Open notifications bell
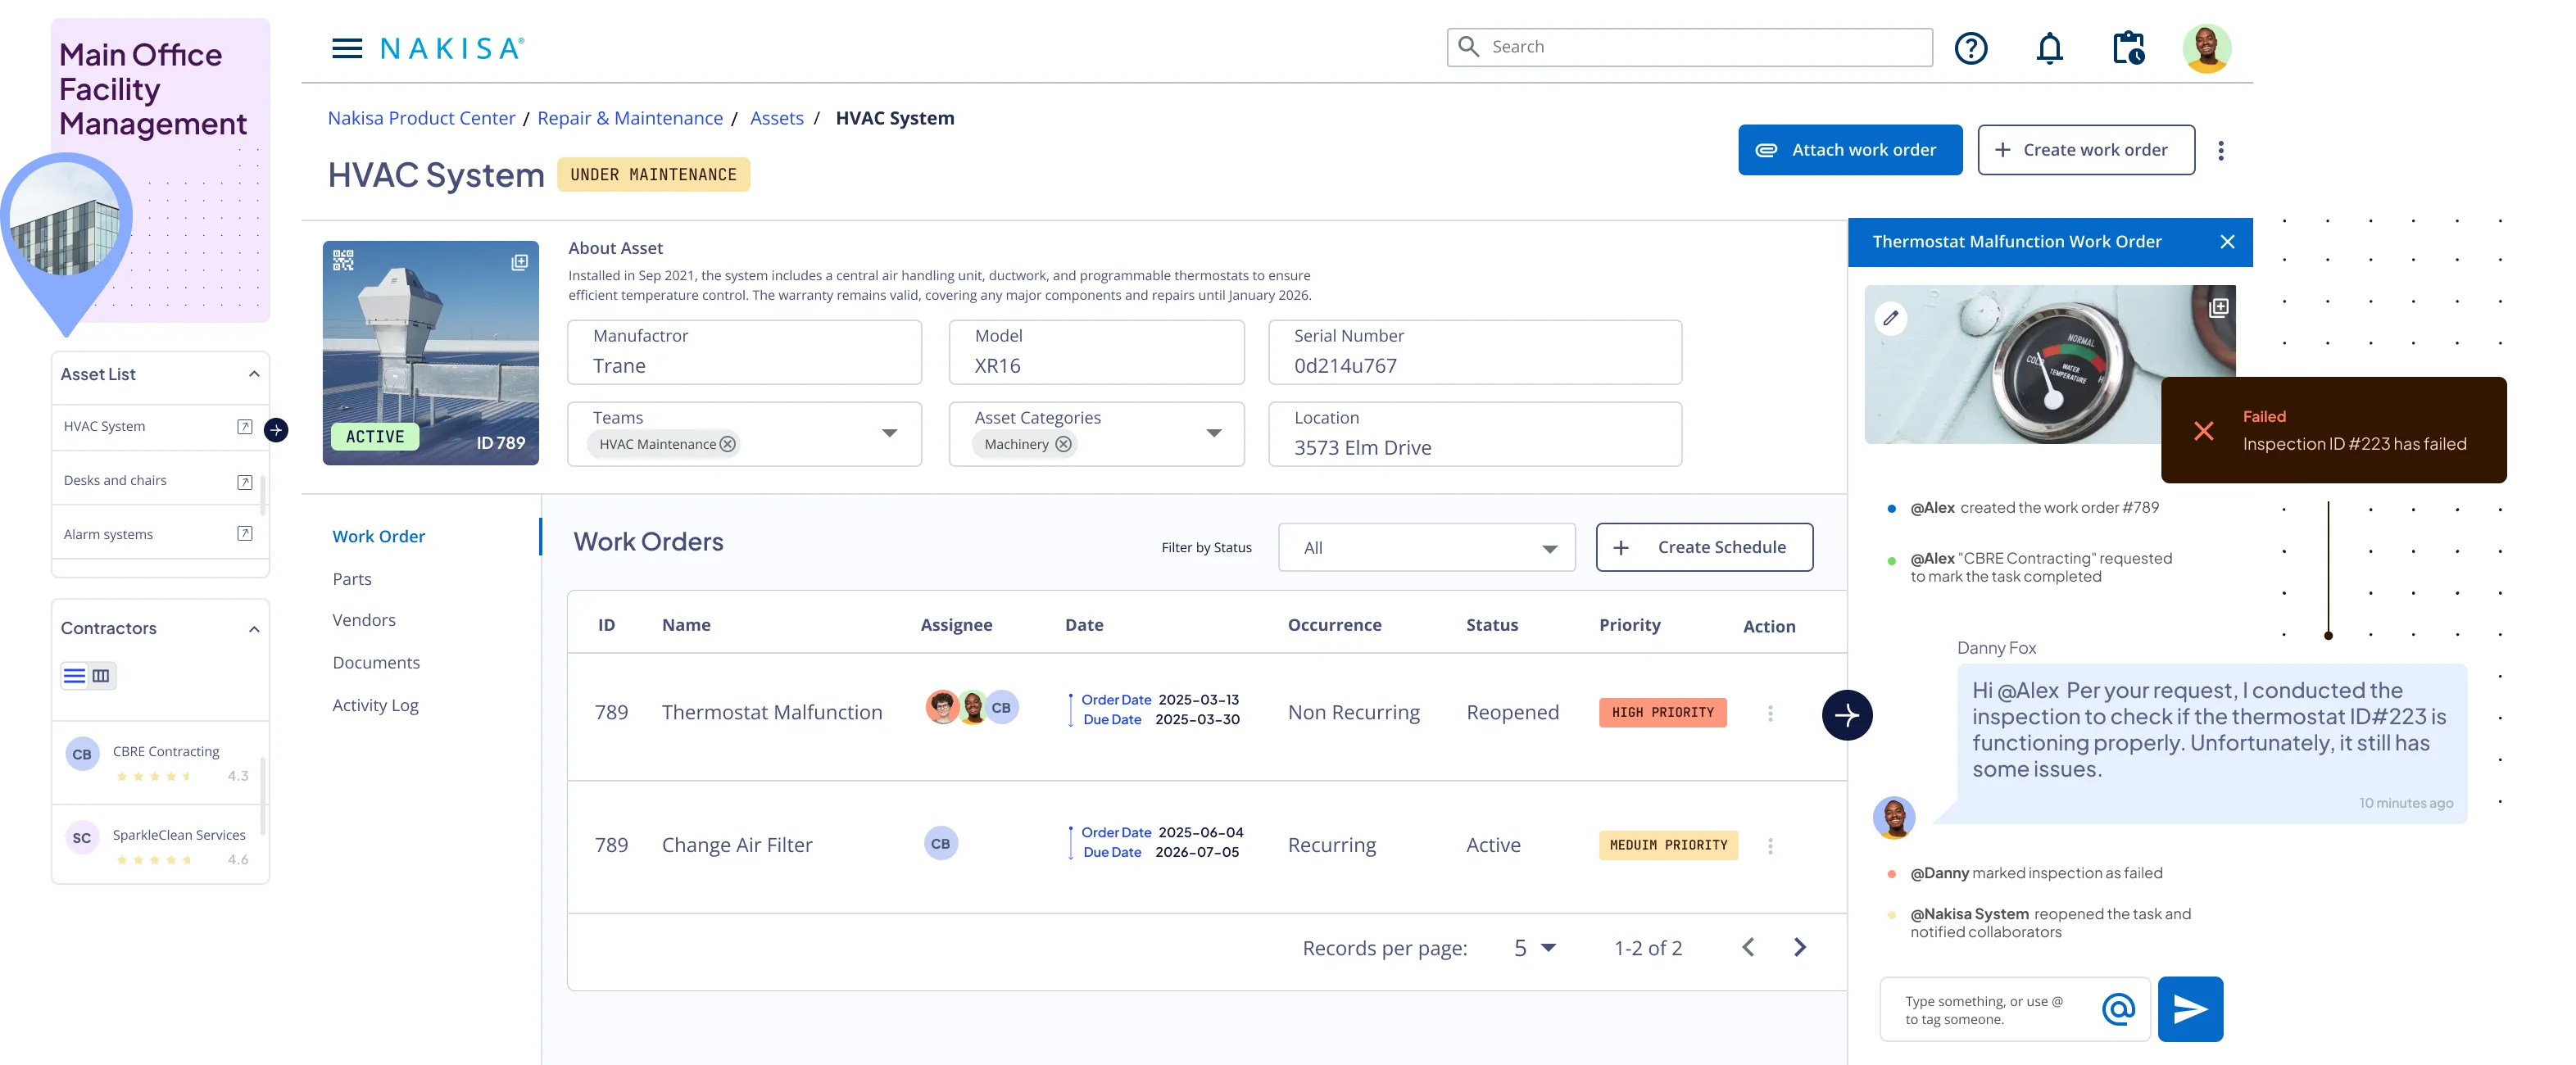2576x1065 pixels. 2049,48
